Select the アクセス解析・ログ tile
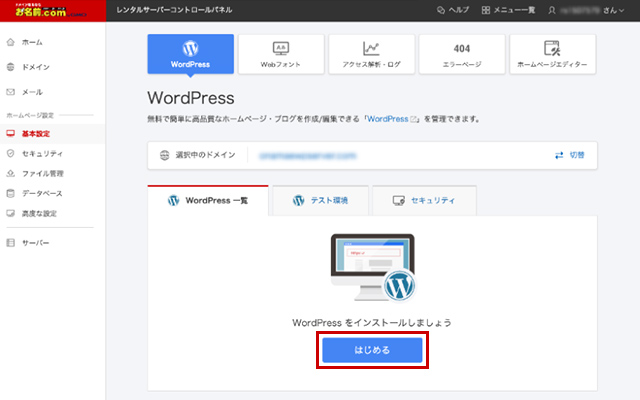This screenshot has height=400, width=640. coord(372,54)
